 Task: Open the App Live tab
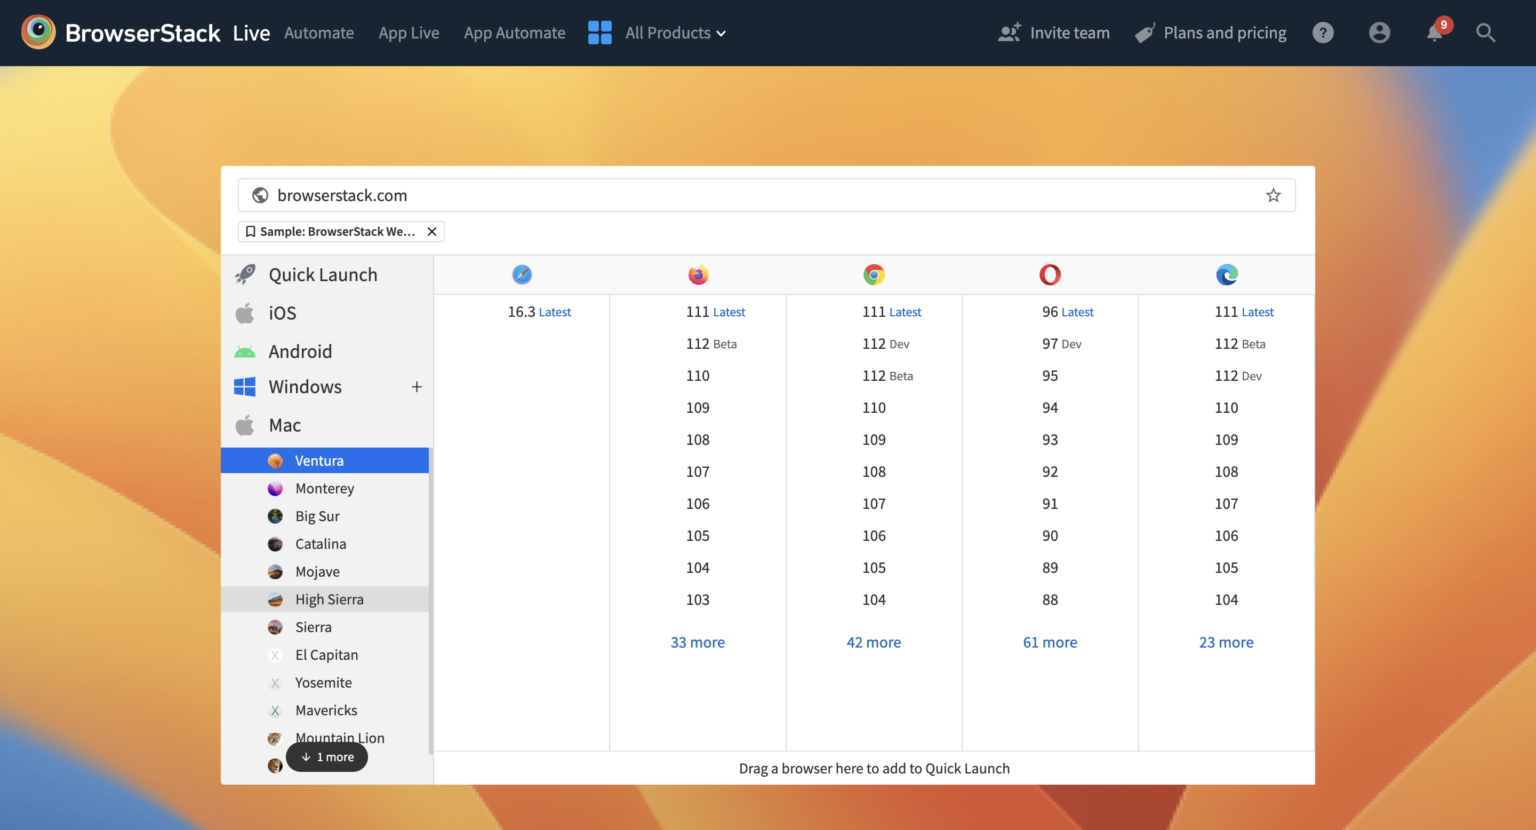409,33
